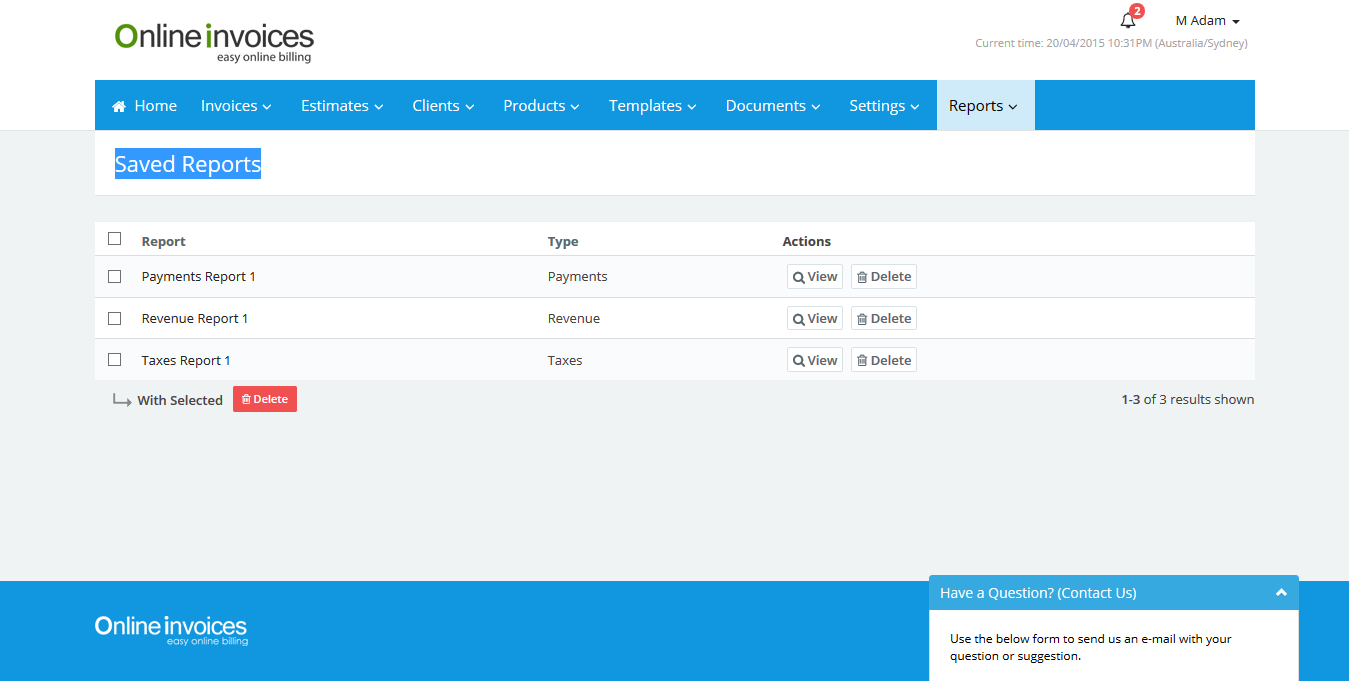
Task: Open the Invoices dropdown menu
Action: pos(236,106)
